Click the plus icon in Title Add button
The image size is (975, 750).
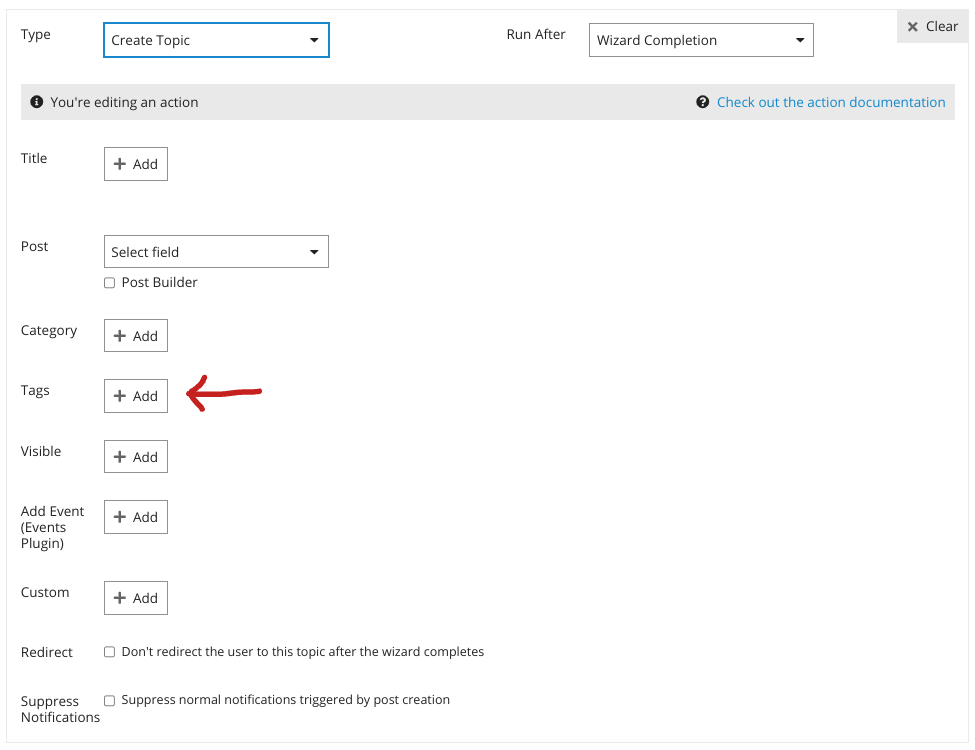tap(120, 164)
